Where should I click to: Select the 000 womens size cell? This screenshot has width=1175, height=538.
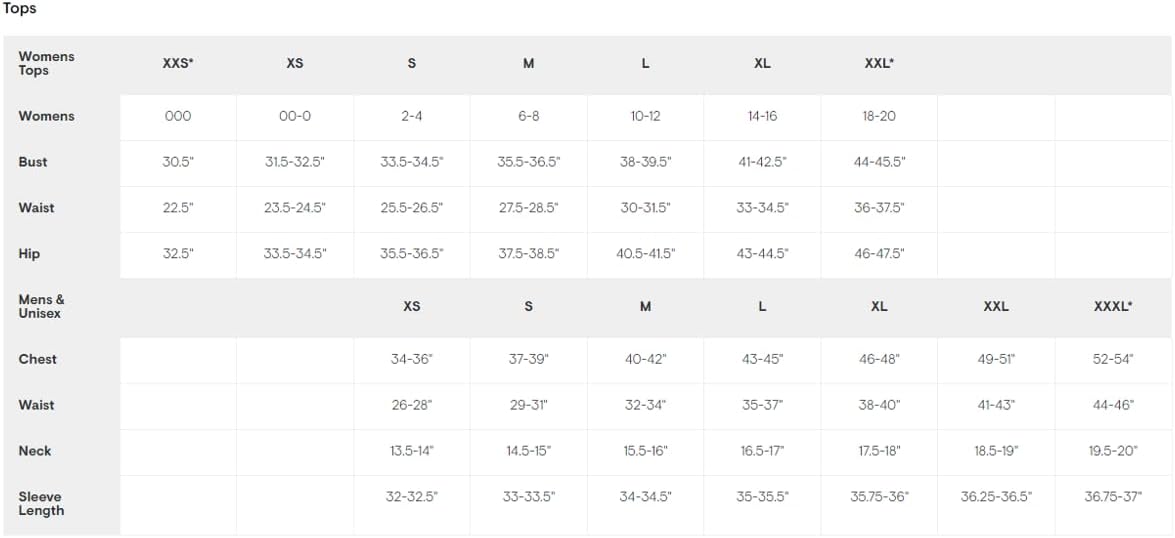[178, 116]
